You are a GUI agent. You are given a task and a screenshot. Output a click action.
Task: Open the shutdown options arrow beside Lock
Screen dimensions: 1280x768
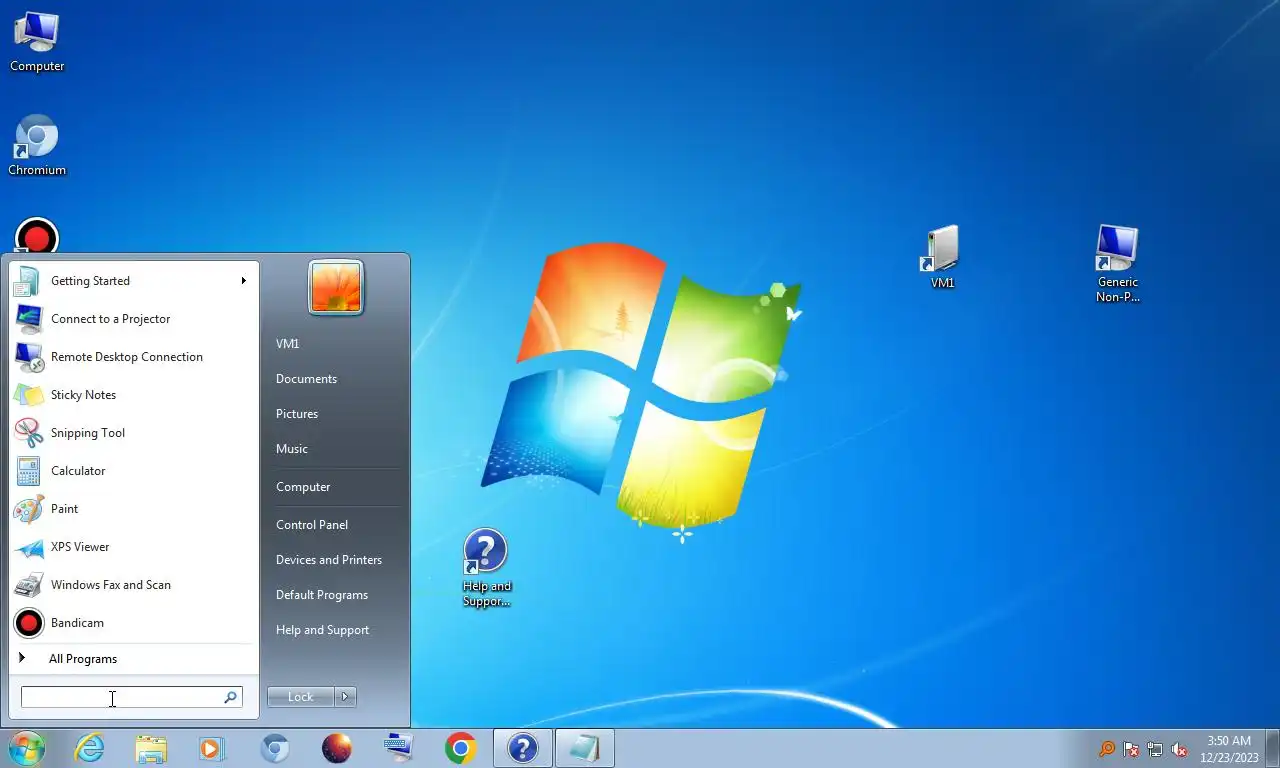point(345,697)
